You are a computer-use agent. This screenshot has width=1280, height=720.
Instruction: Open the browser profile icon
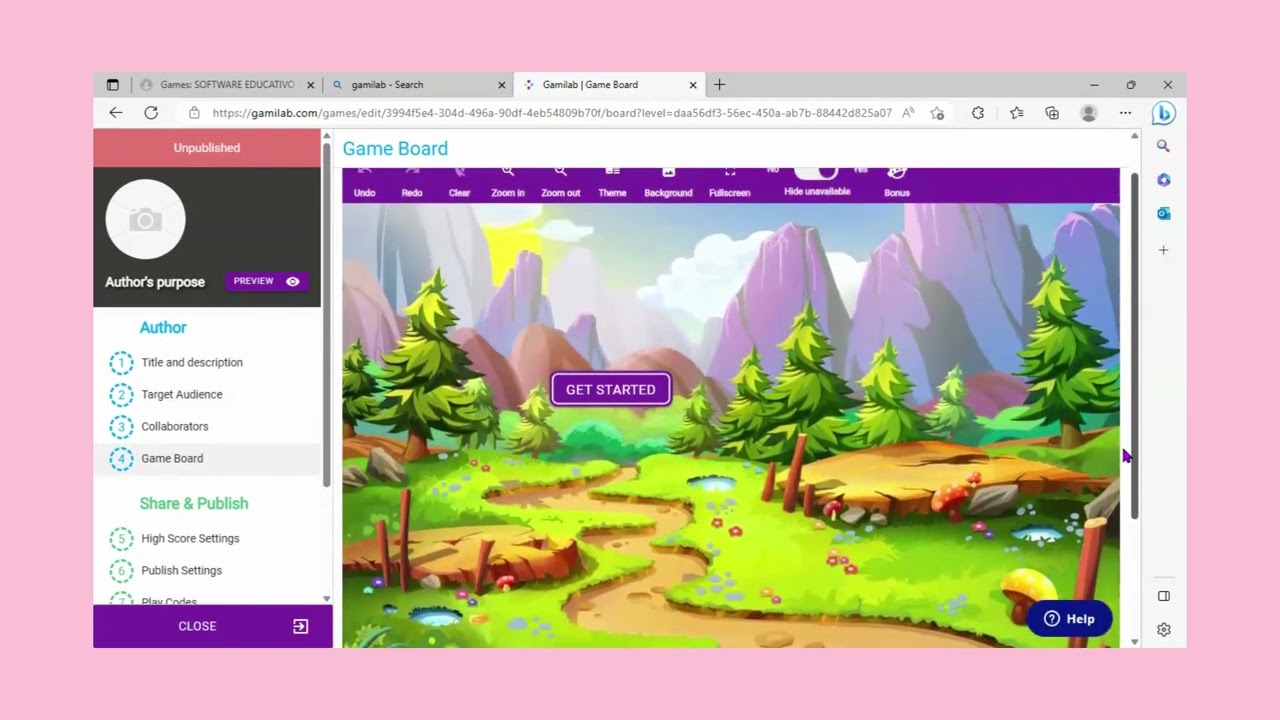1089,113
